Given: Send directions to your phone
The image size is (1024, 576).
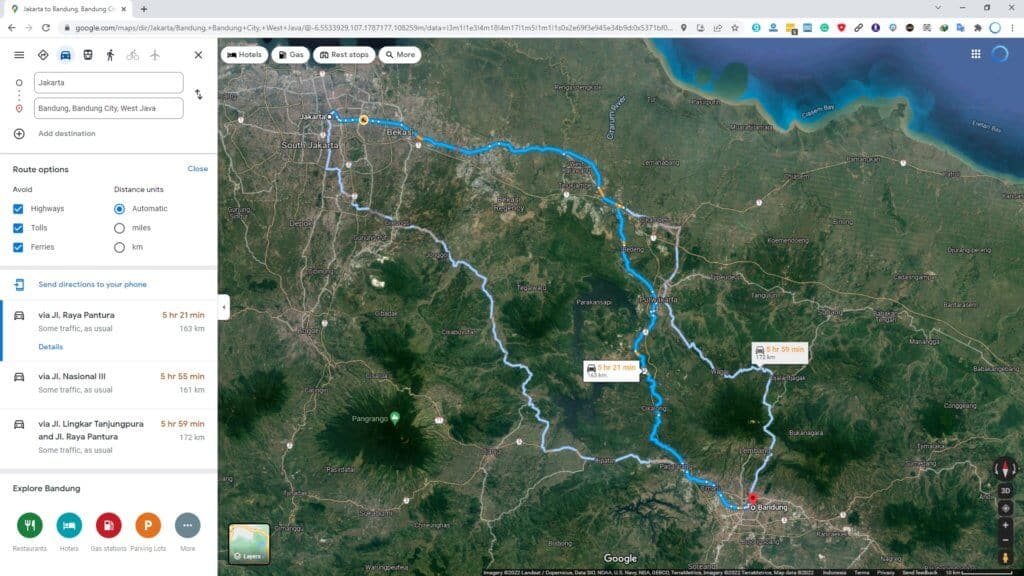Looking at the screenshot, I should click(x=92, y=285).
